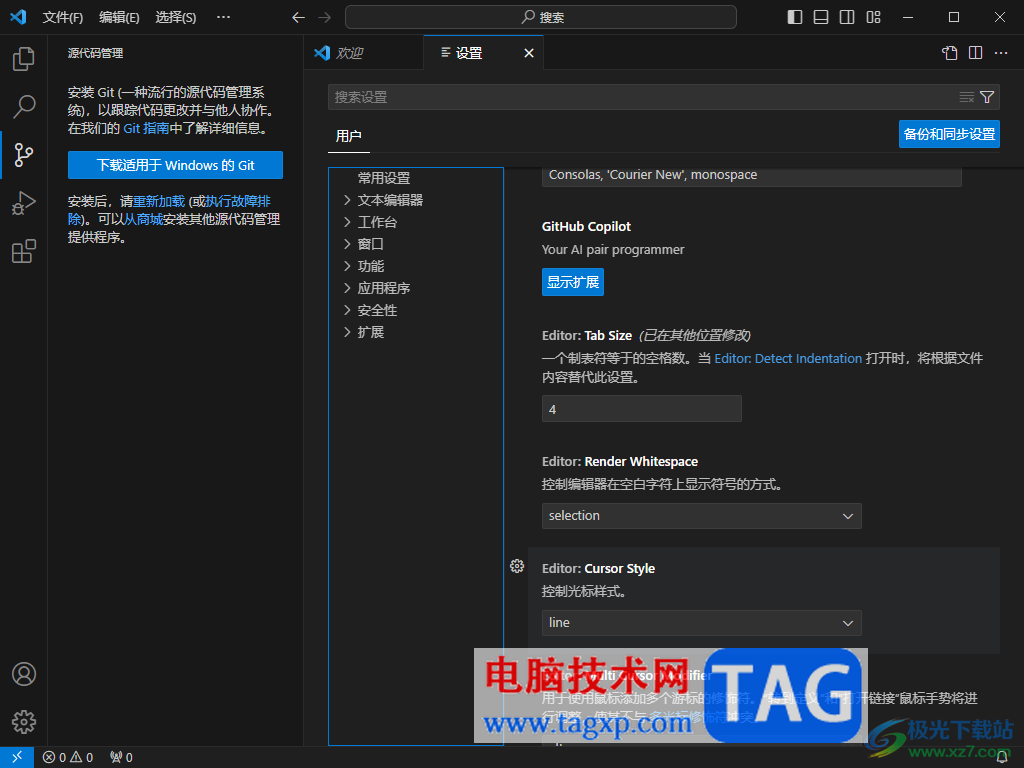
Task: Click the ports forwarded status indicator
Action: [121, 758]
